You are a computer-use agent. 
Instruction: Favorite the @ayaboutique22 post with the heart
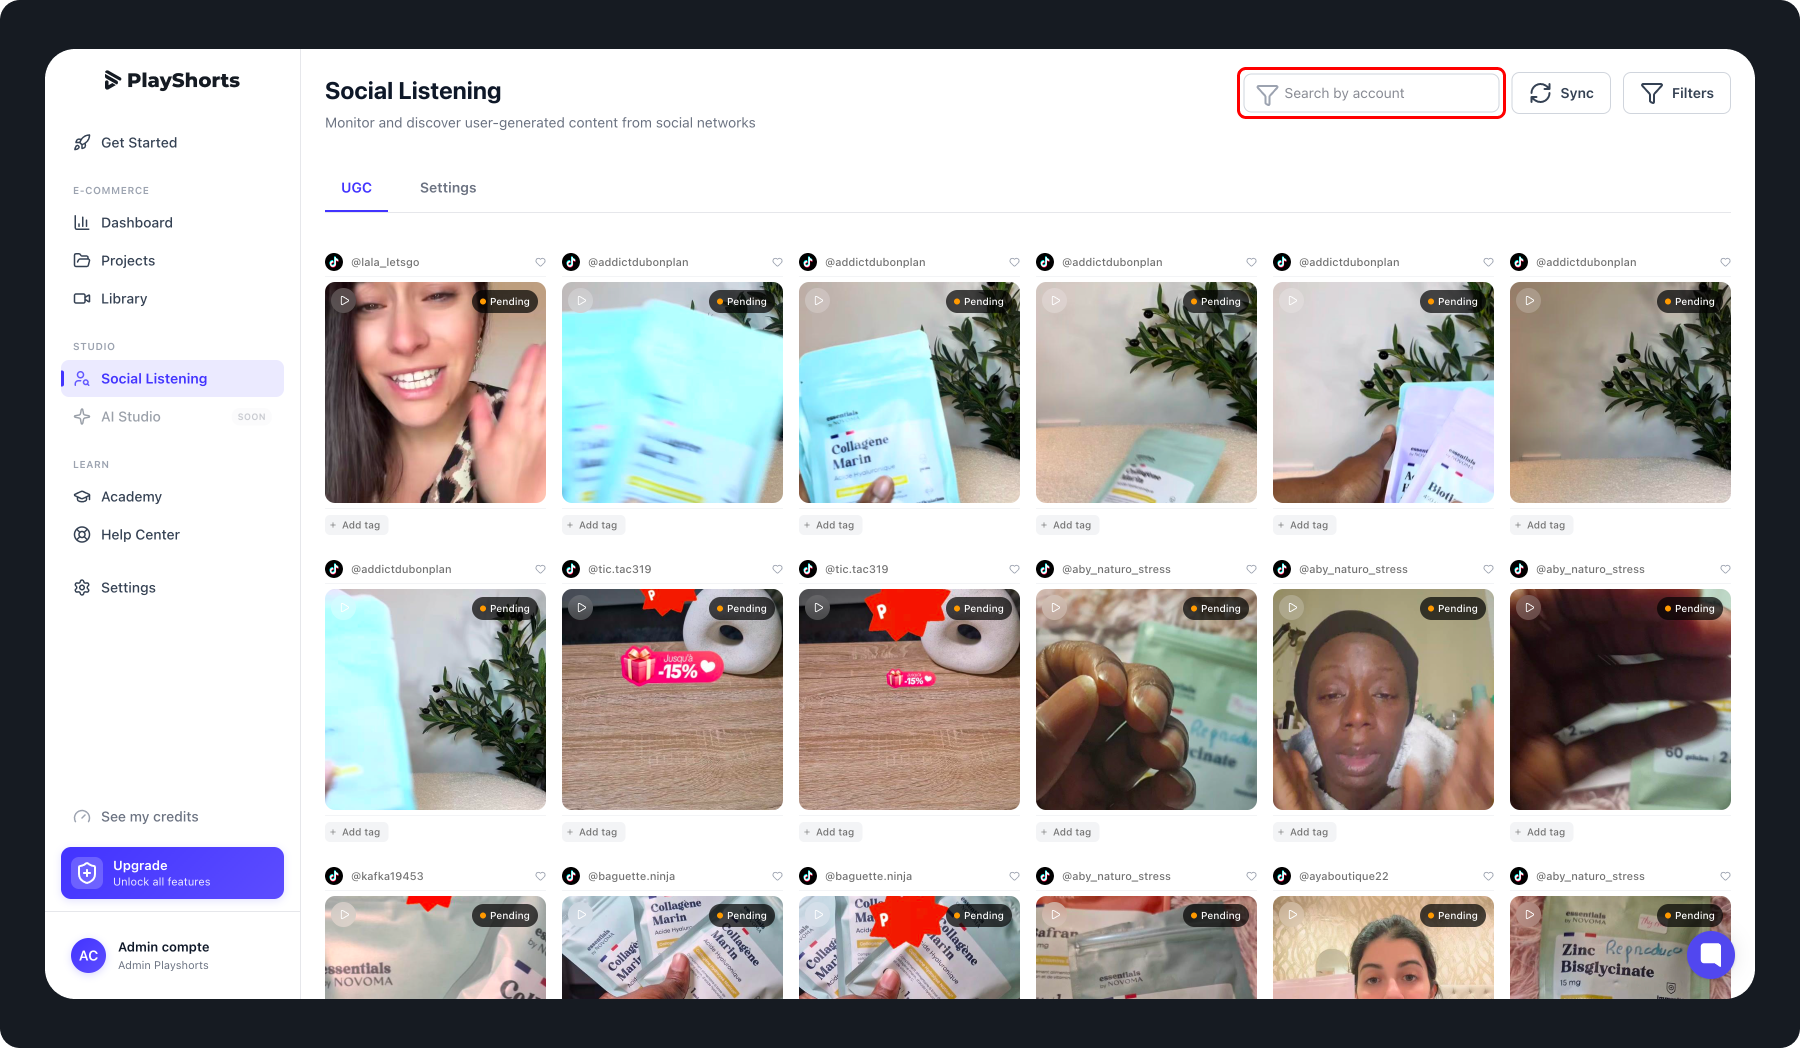(1488, 876)
